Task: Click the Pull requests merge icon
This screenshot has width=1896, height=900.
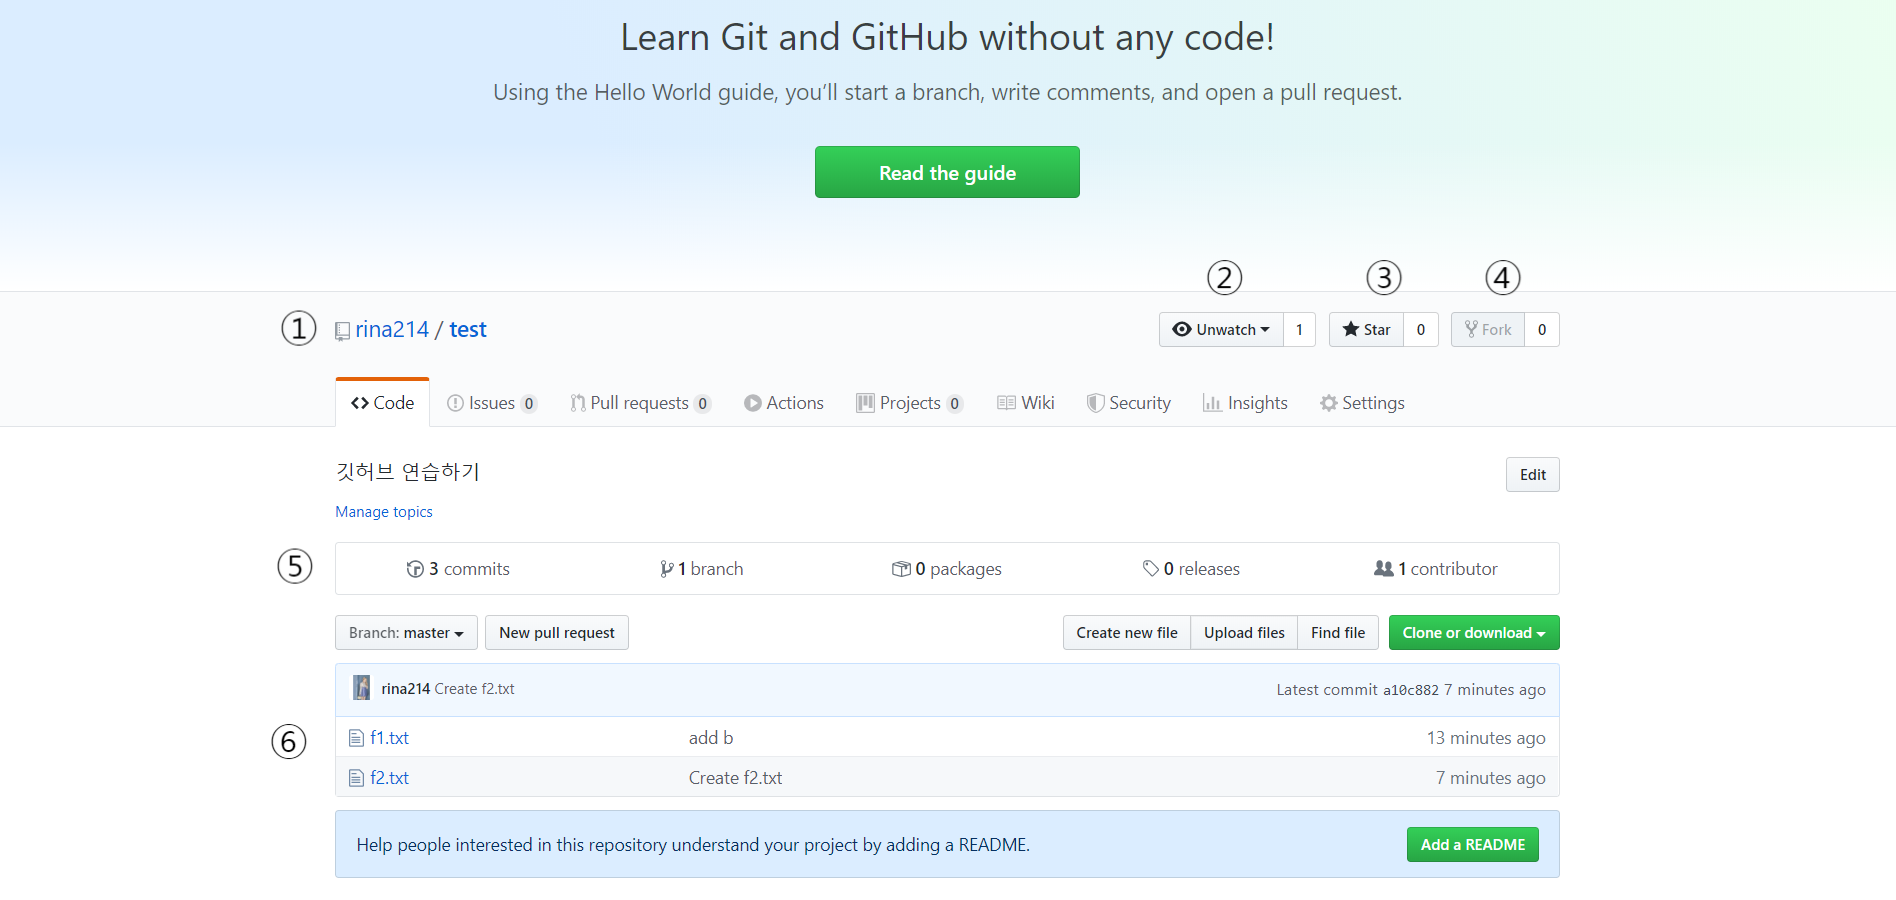Action: tap(578, 403)
